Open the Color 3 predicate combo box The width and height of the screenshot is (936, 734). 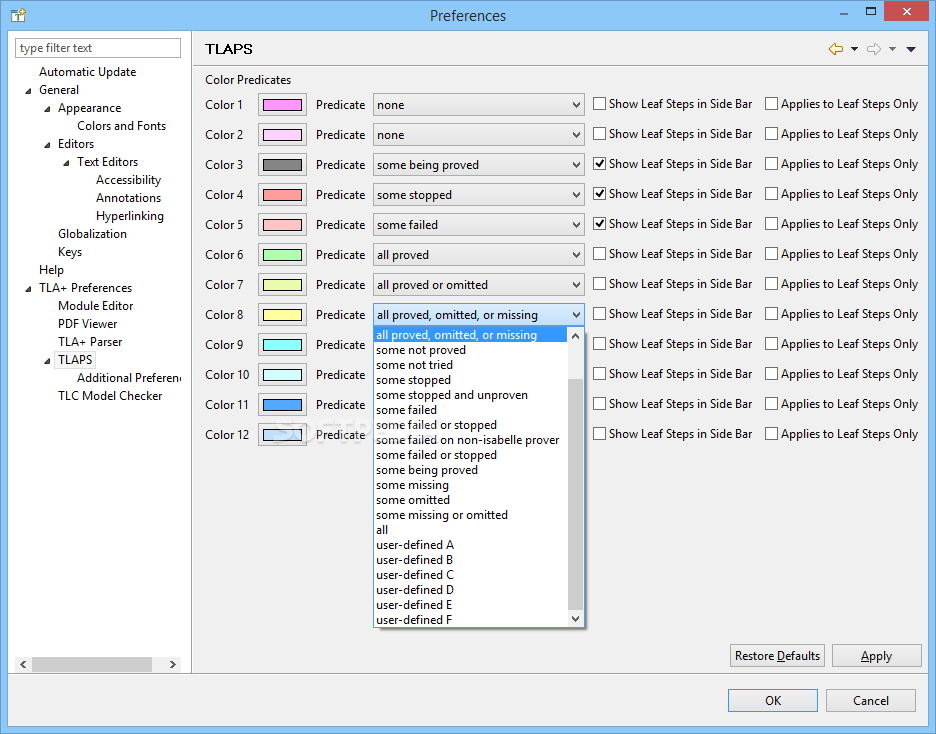tap(479, 165)
